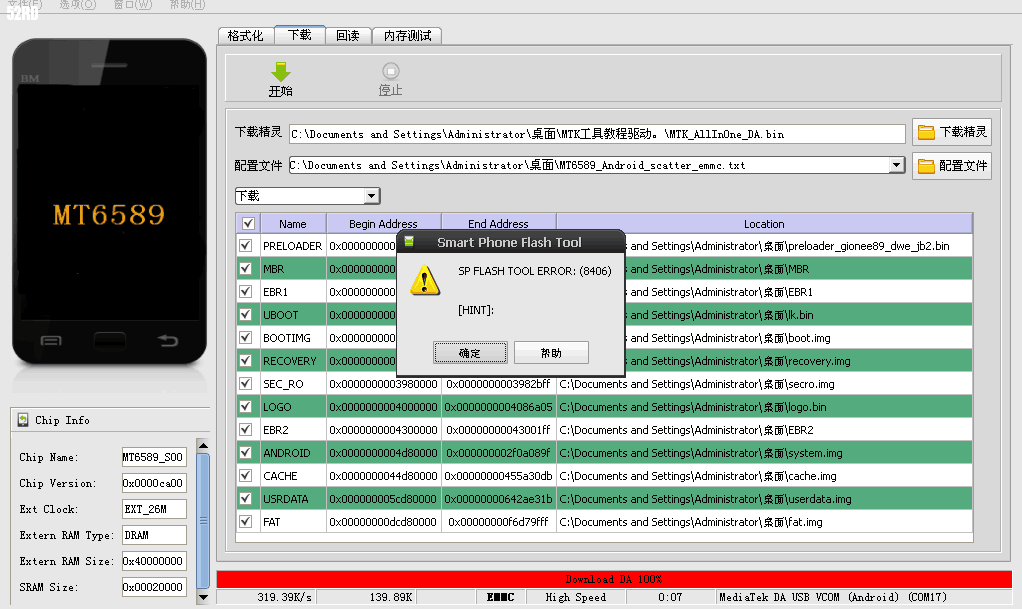The image size is (1022, 609).
Task: Click the SRAM Size field 0x00020000
Action: click(x=154, y=587)
